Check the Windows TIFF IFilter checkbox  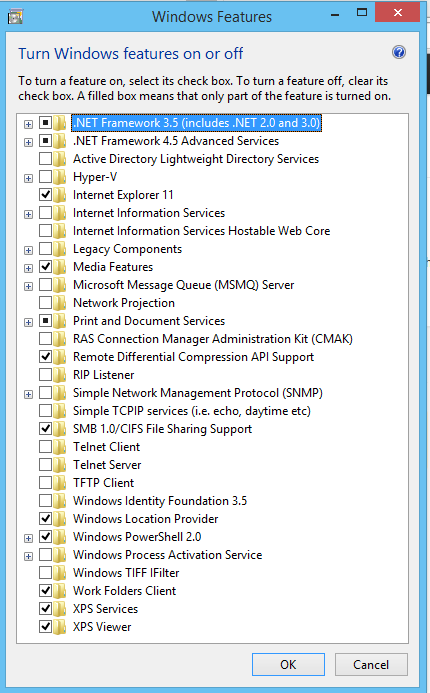coord(46,572)
